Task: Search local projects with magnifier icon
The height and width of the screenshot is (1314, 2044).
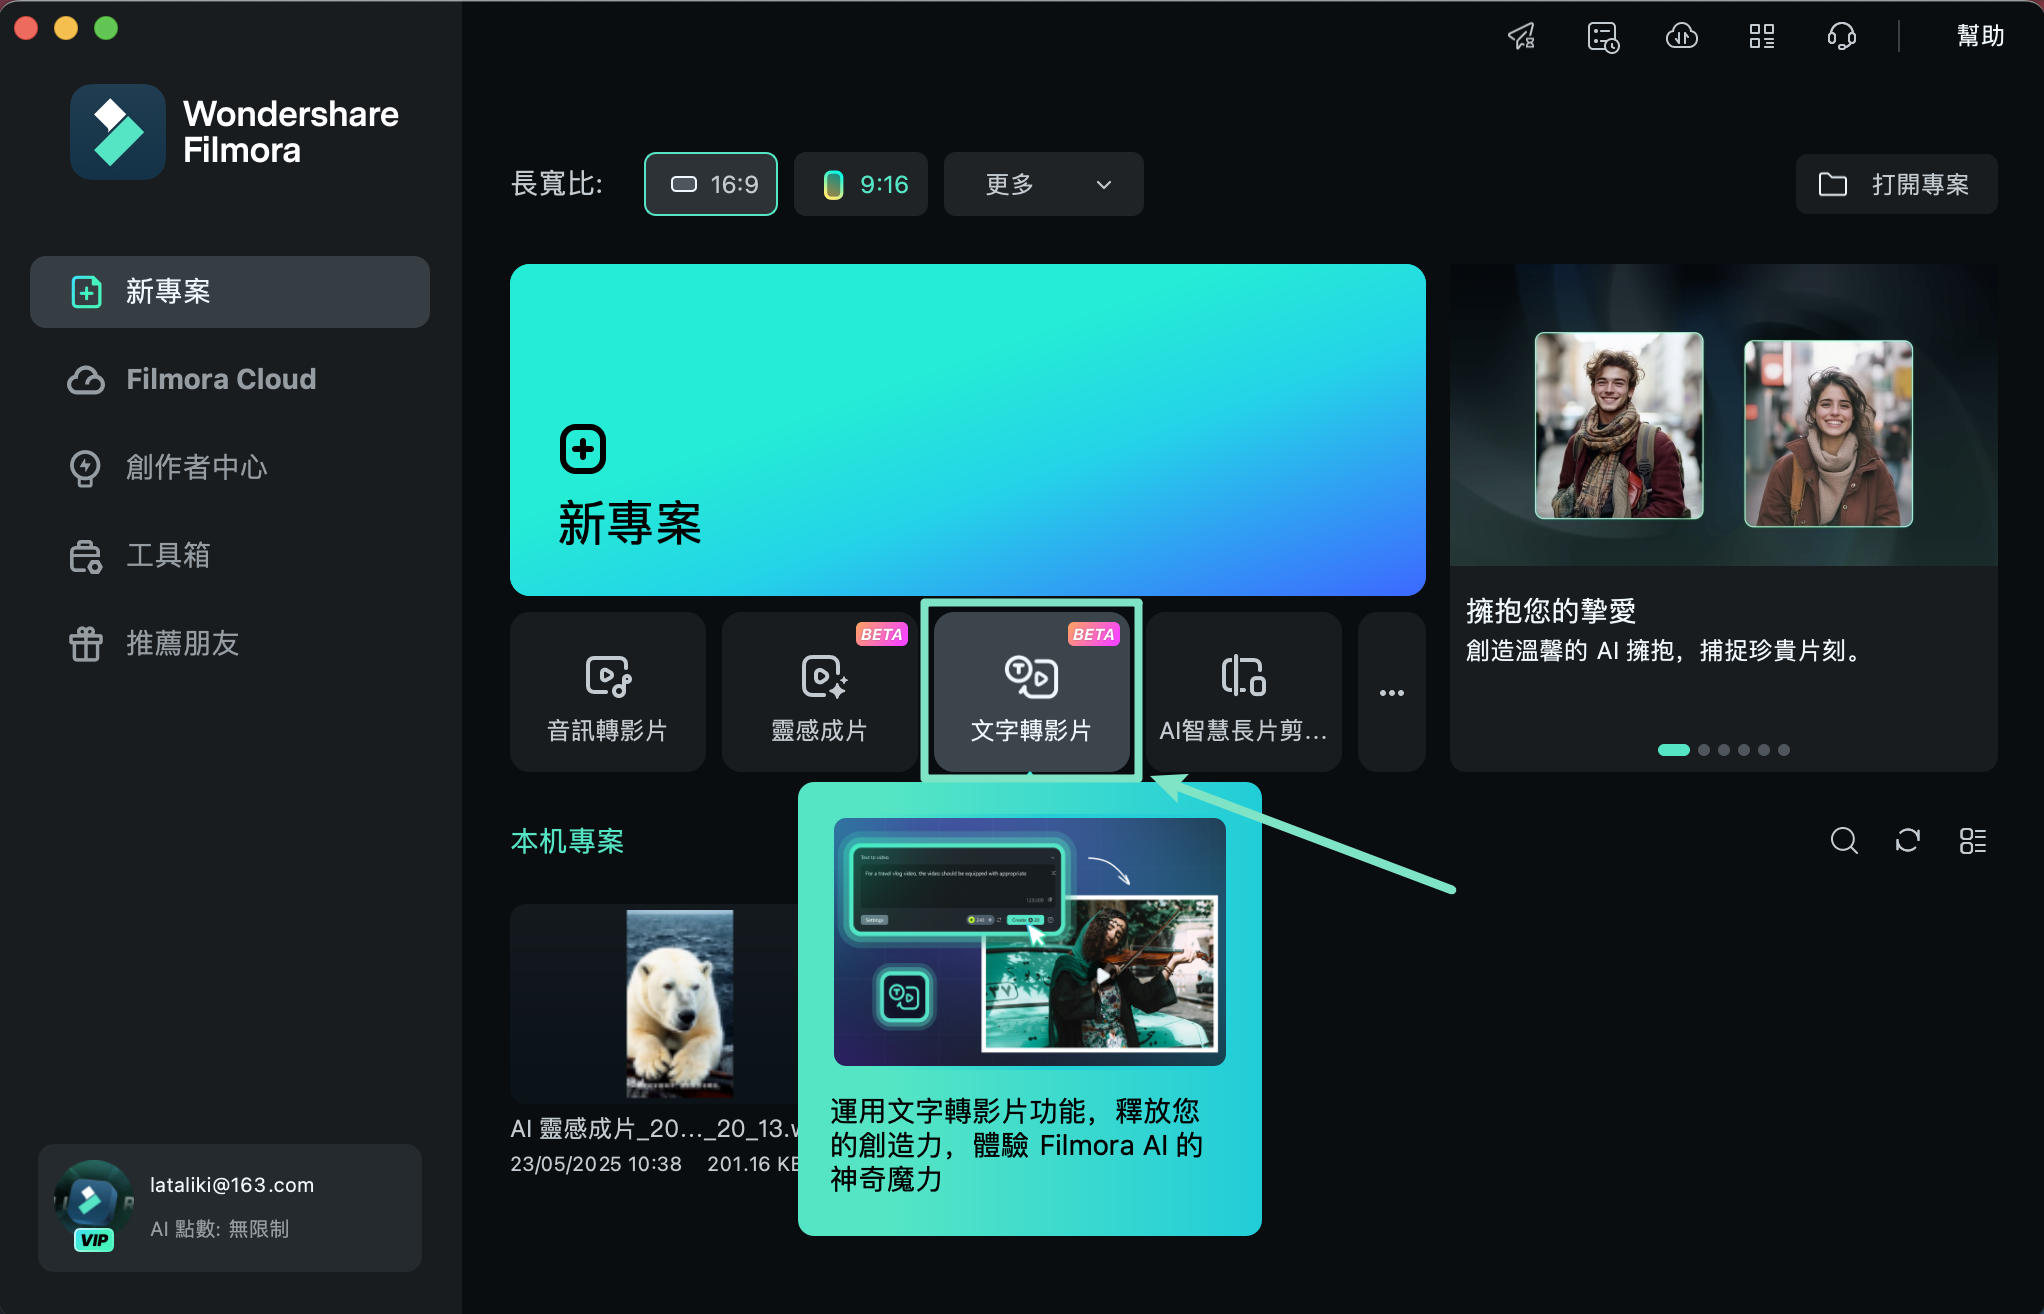Action: [x=1844, y=841]
